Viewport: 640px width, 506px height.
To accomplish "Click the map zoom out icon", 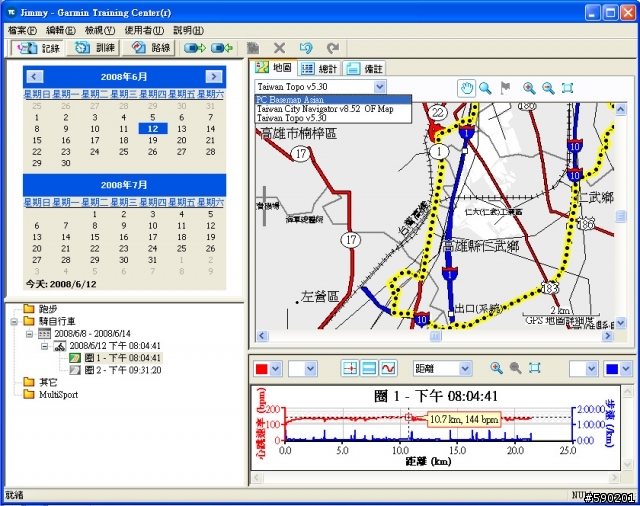I will pyautogui.click(x=548, y=88).
